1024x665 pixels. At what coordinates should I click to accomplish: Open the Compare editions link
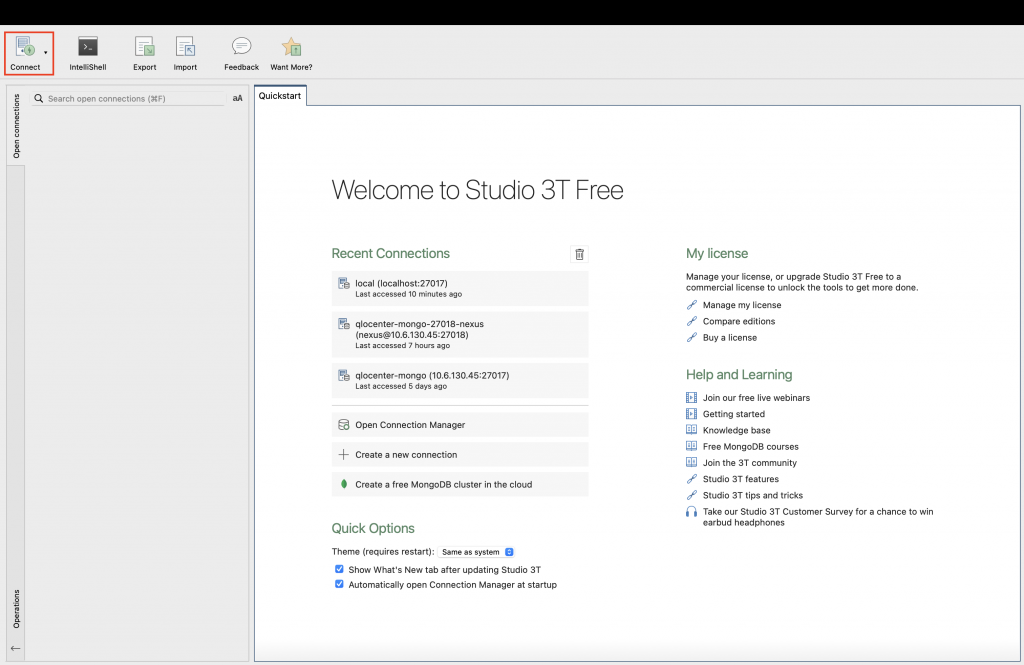click(739, 321)
